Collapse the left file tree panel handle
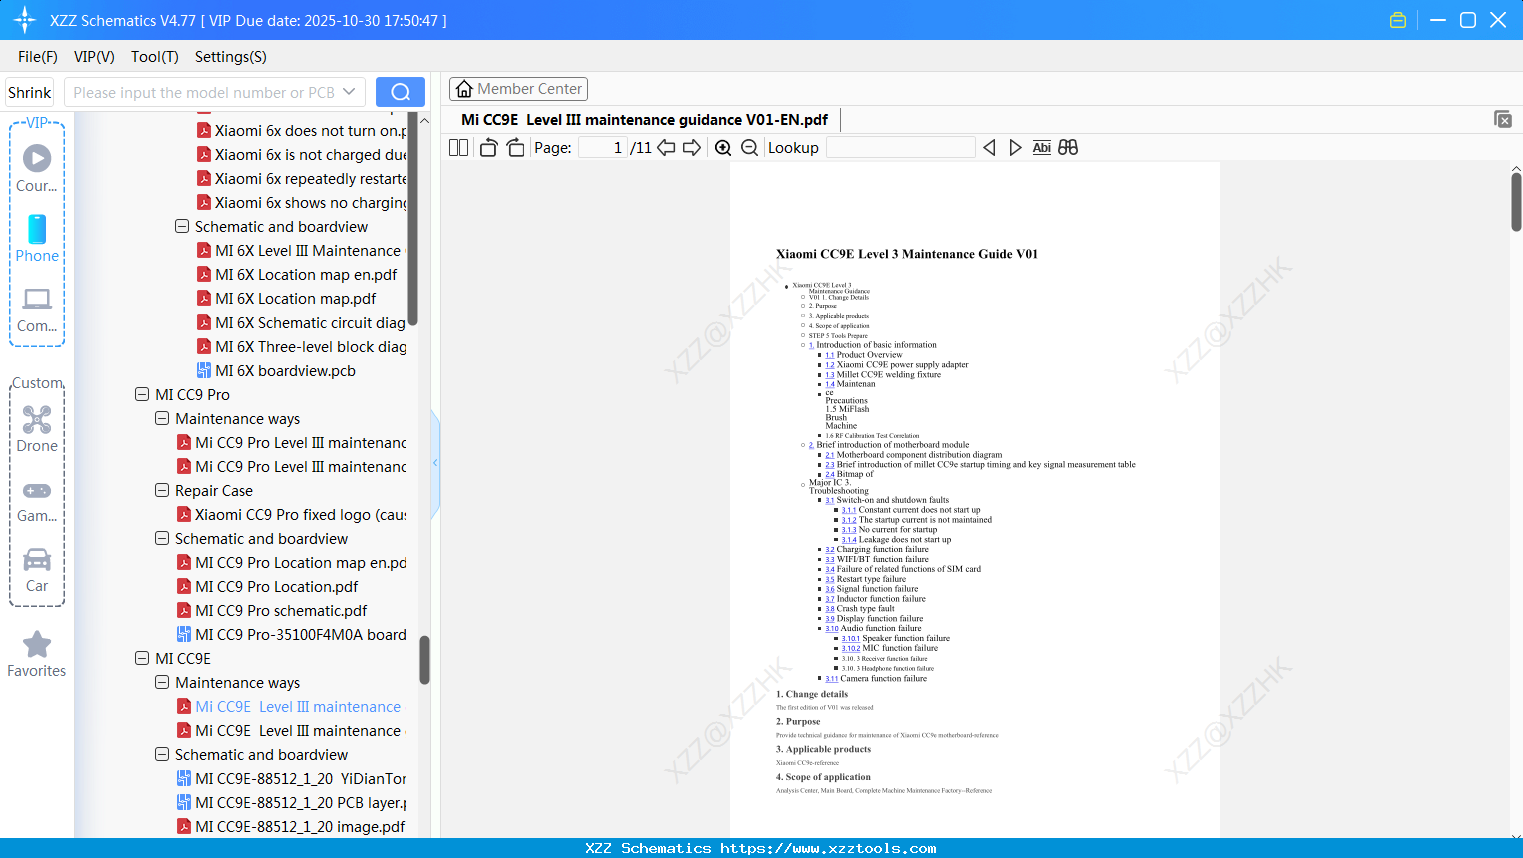 point(435,463)
